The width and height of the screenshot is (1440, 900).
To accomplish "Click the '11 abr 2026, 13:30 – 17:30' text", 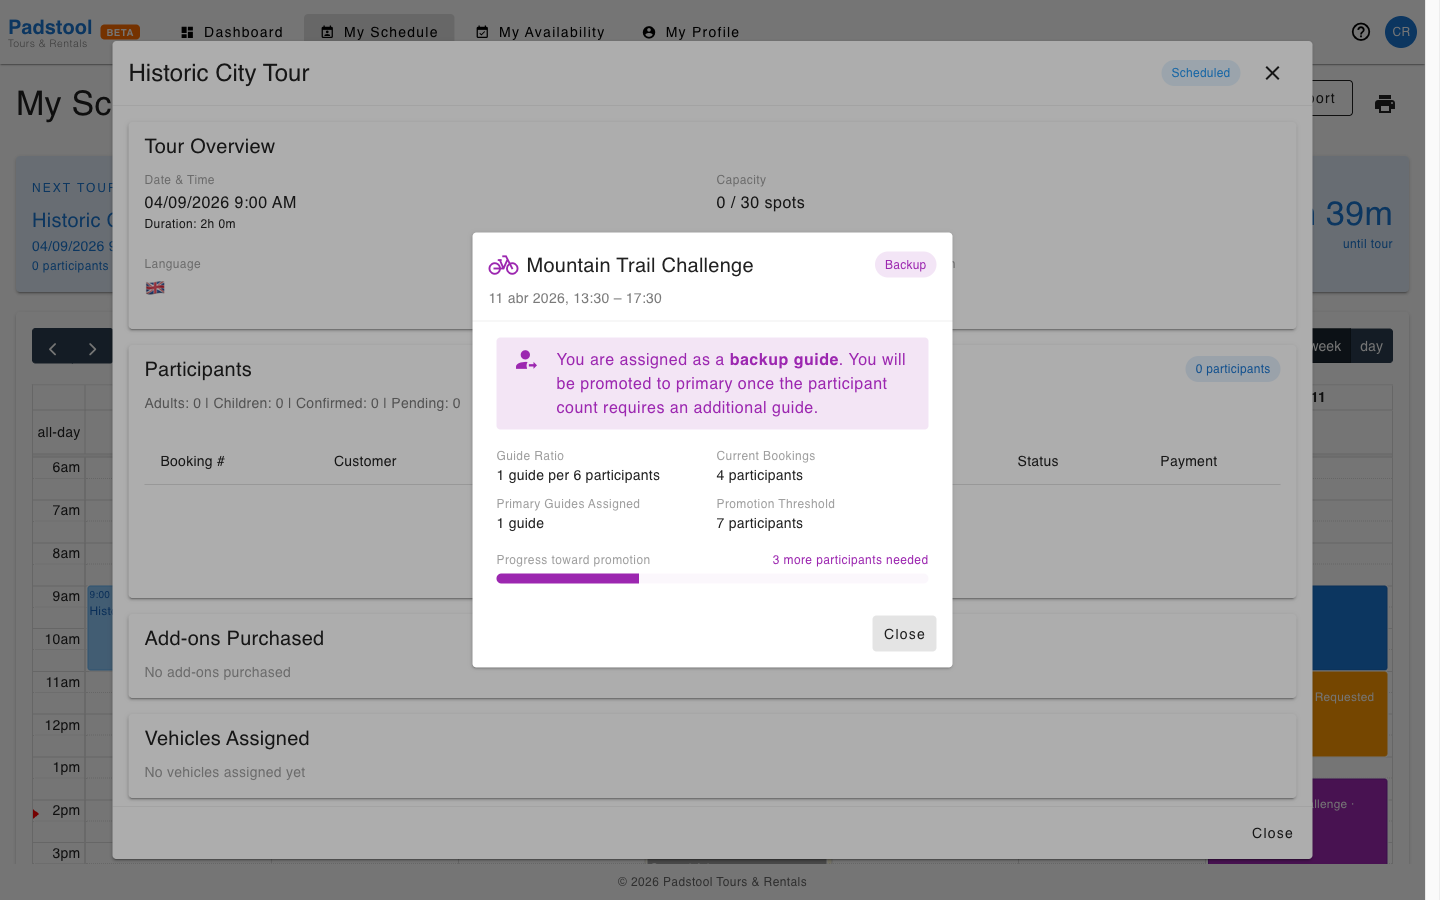I will tap(575, 298).
